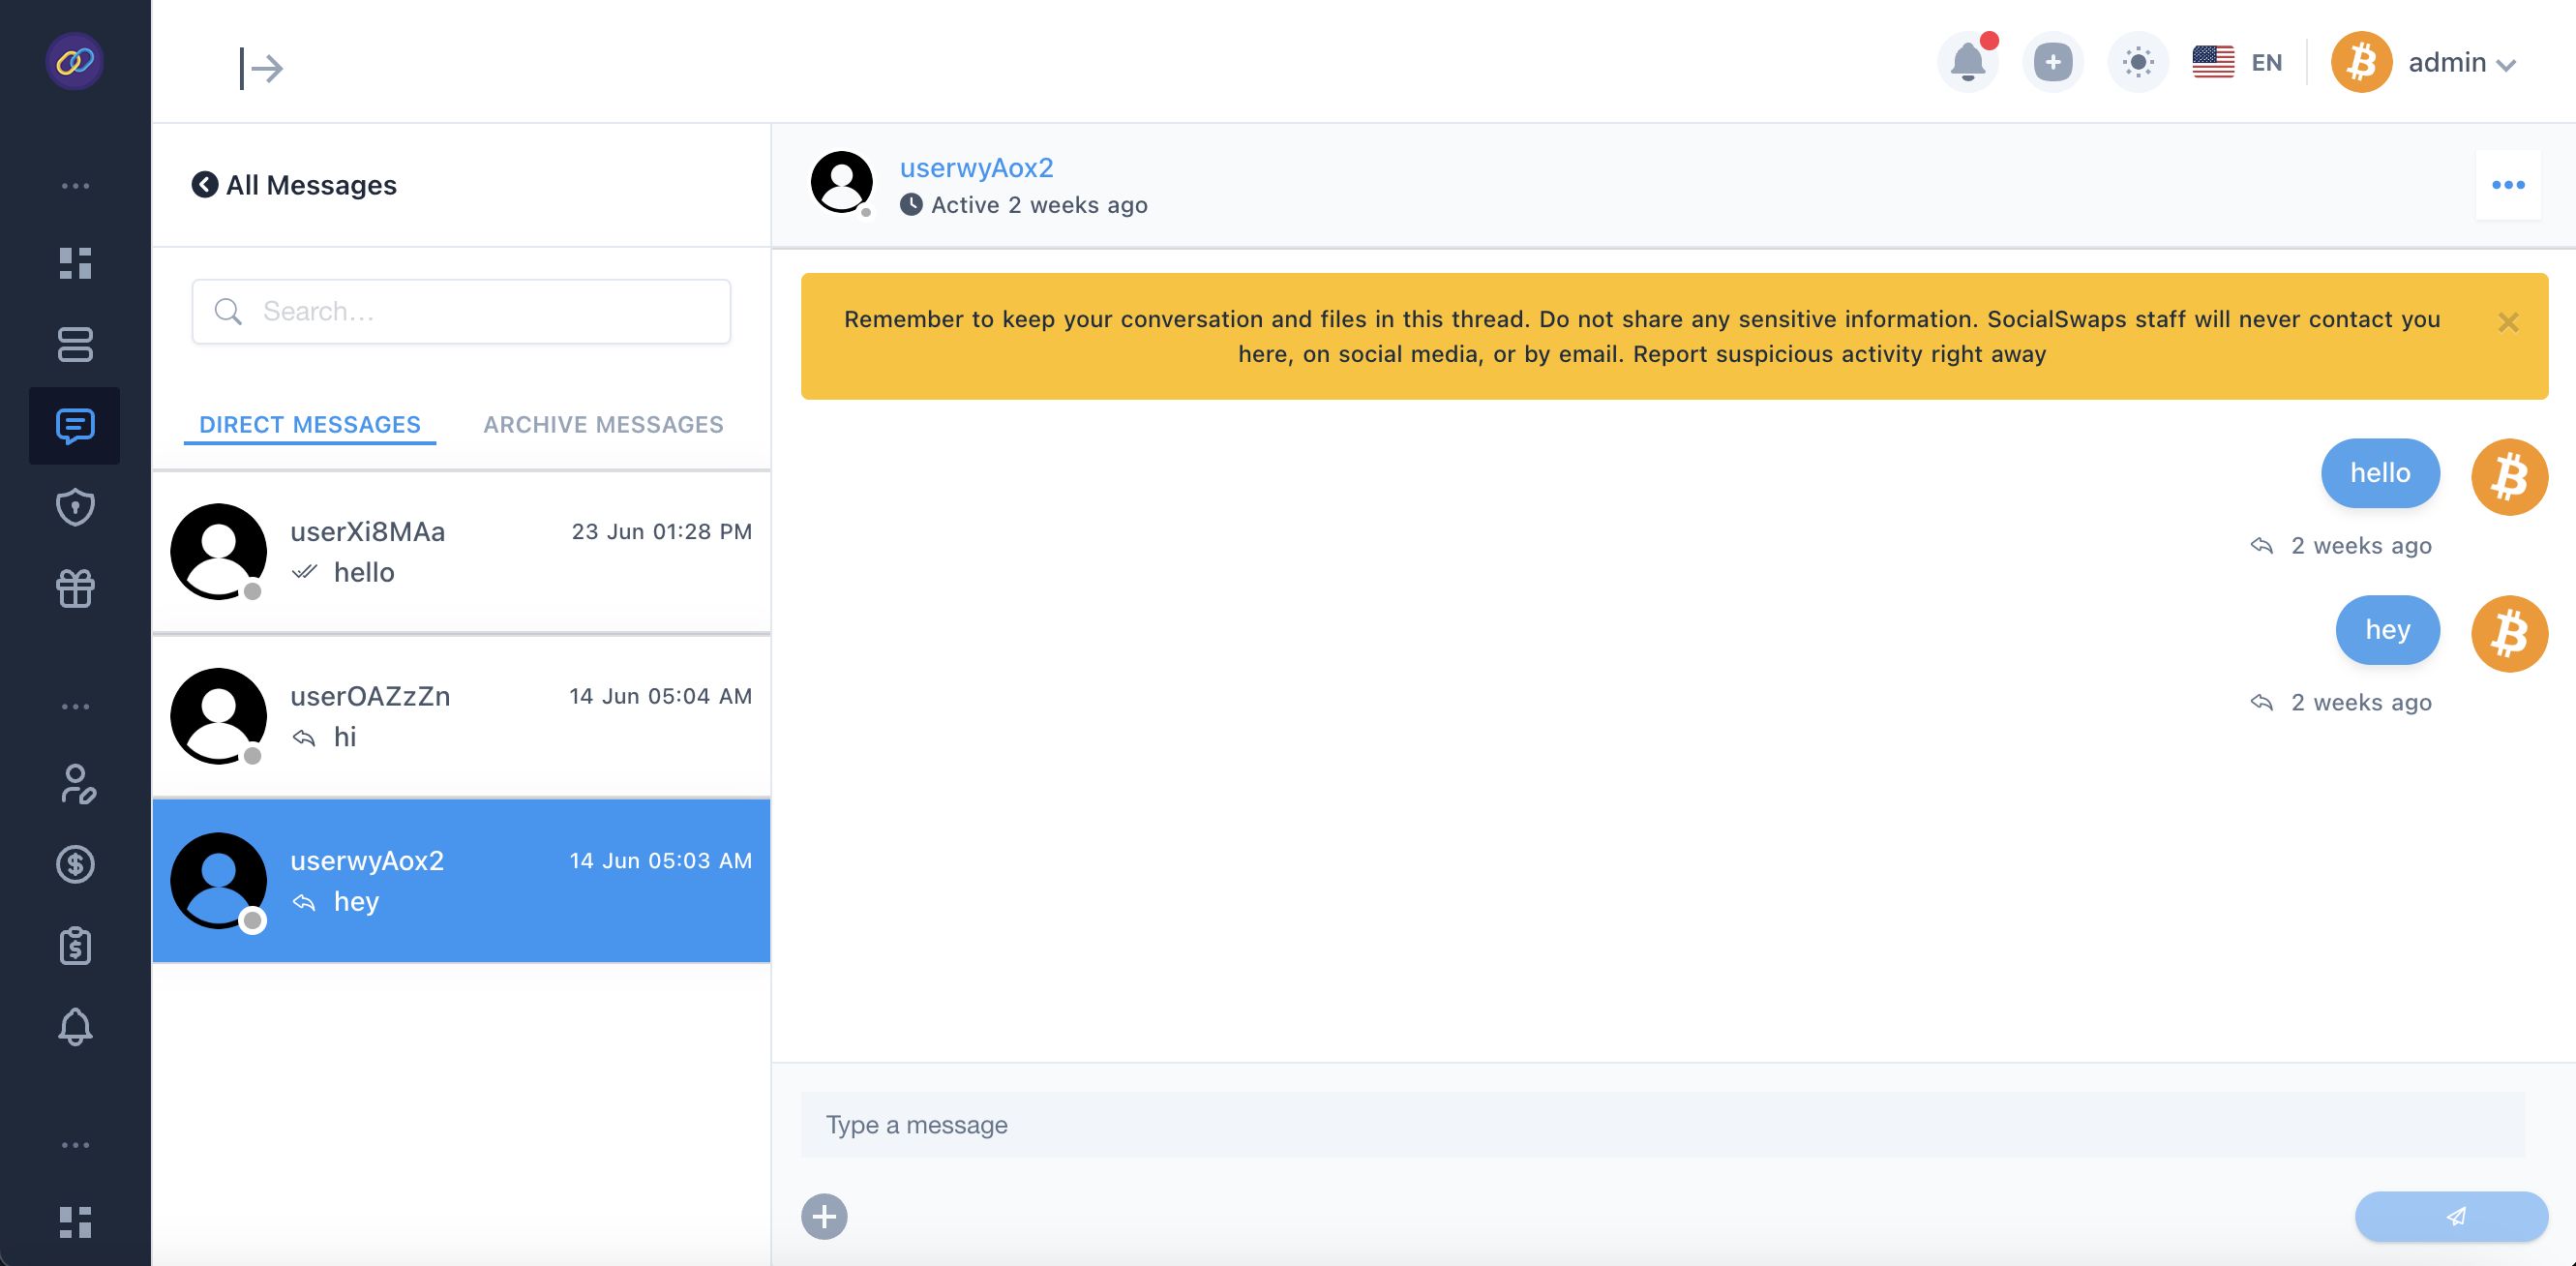2576x1266 pixels.
Task: Expand the sidebar with arrow icon
Action: [261, 68]
